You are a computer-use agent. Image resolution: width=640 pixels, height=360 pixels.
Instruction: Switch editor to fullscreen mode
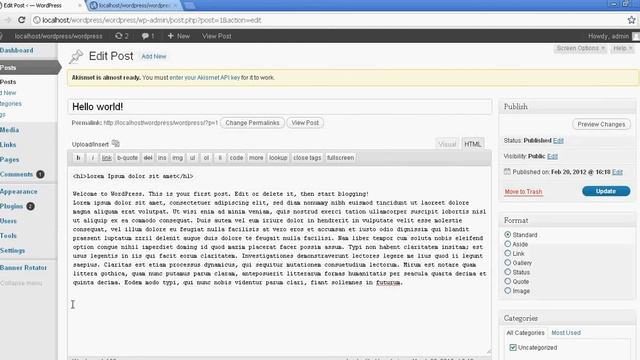click(x=340, y=158)
